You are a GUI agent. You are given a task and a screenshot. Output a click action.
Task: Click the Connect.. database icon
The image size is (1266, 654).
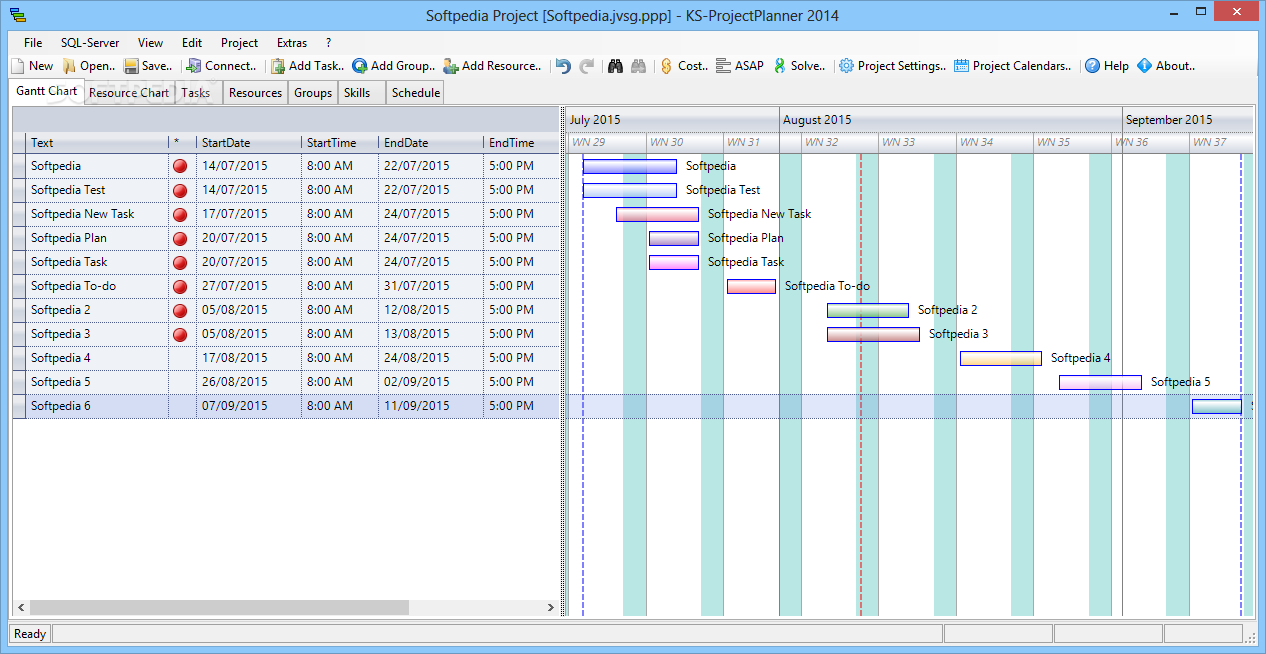click(x=194, y=66)
